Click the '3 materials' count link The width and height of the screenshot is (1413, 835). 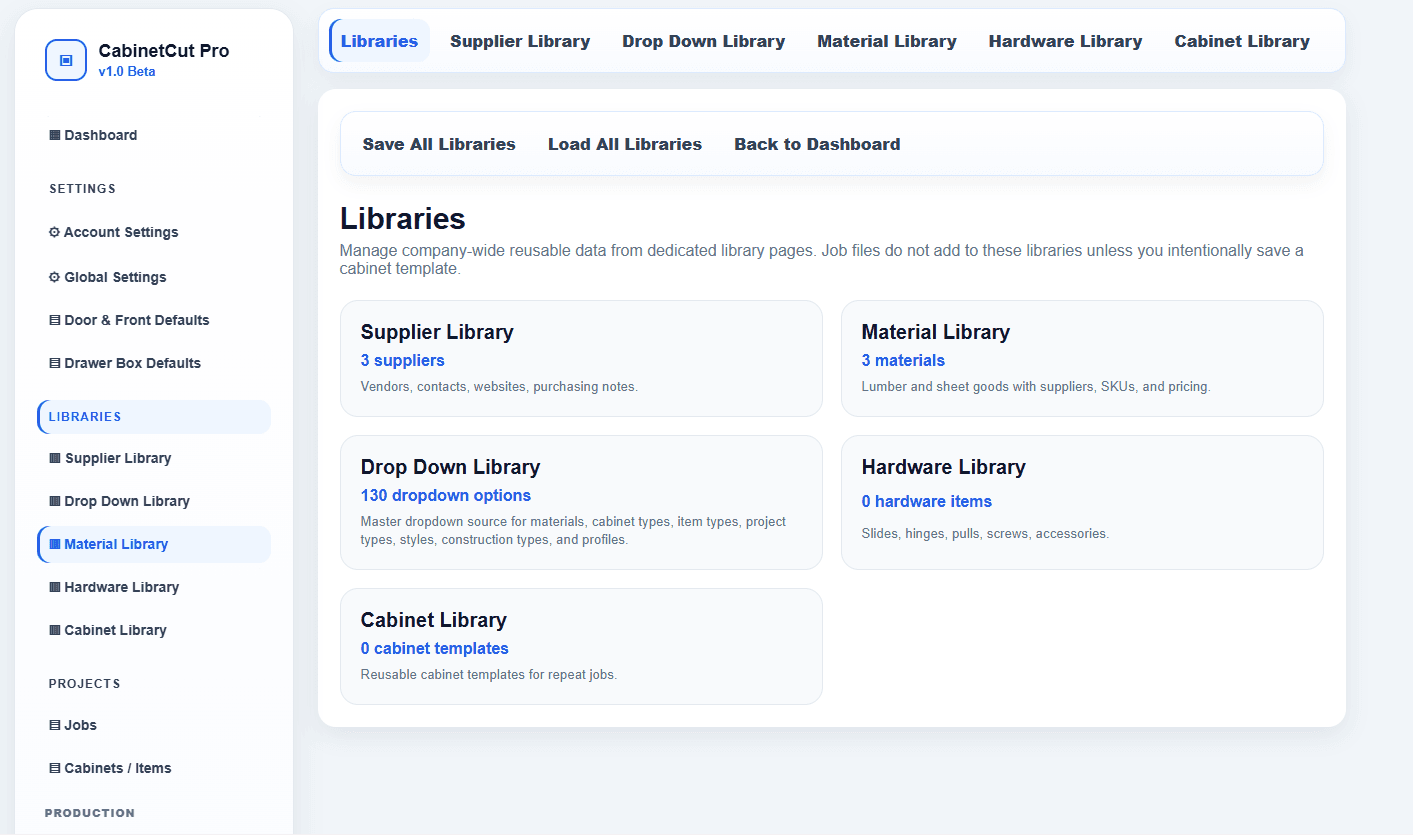click(x=903, y=360)
